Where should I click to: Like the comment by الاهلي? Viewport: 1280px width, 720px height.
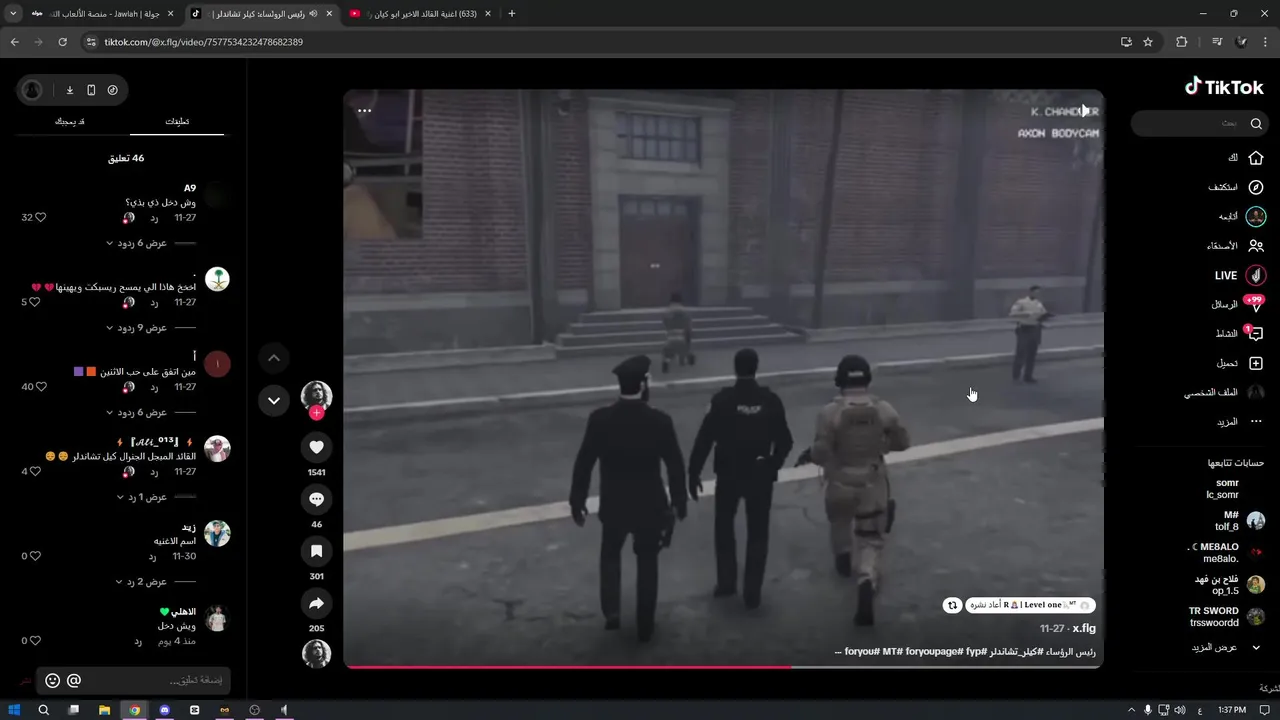pyautogui.click(x=34, y=641)
